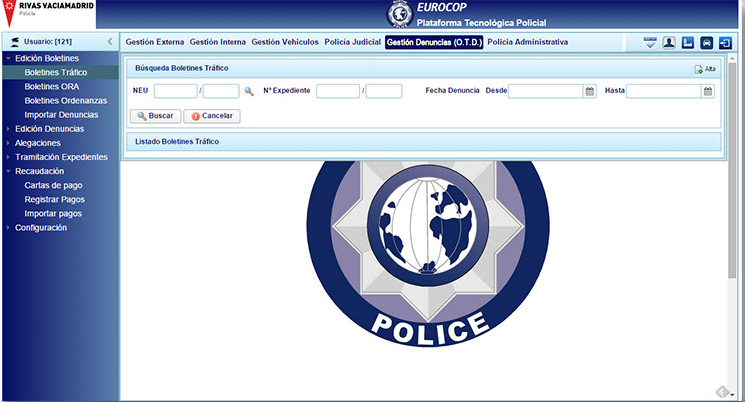Focus the second NEU input field
745x402 pixels.
[221, 91]
